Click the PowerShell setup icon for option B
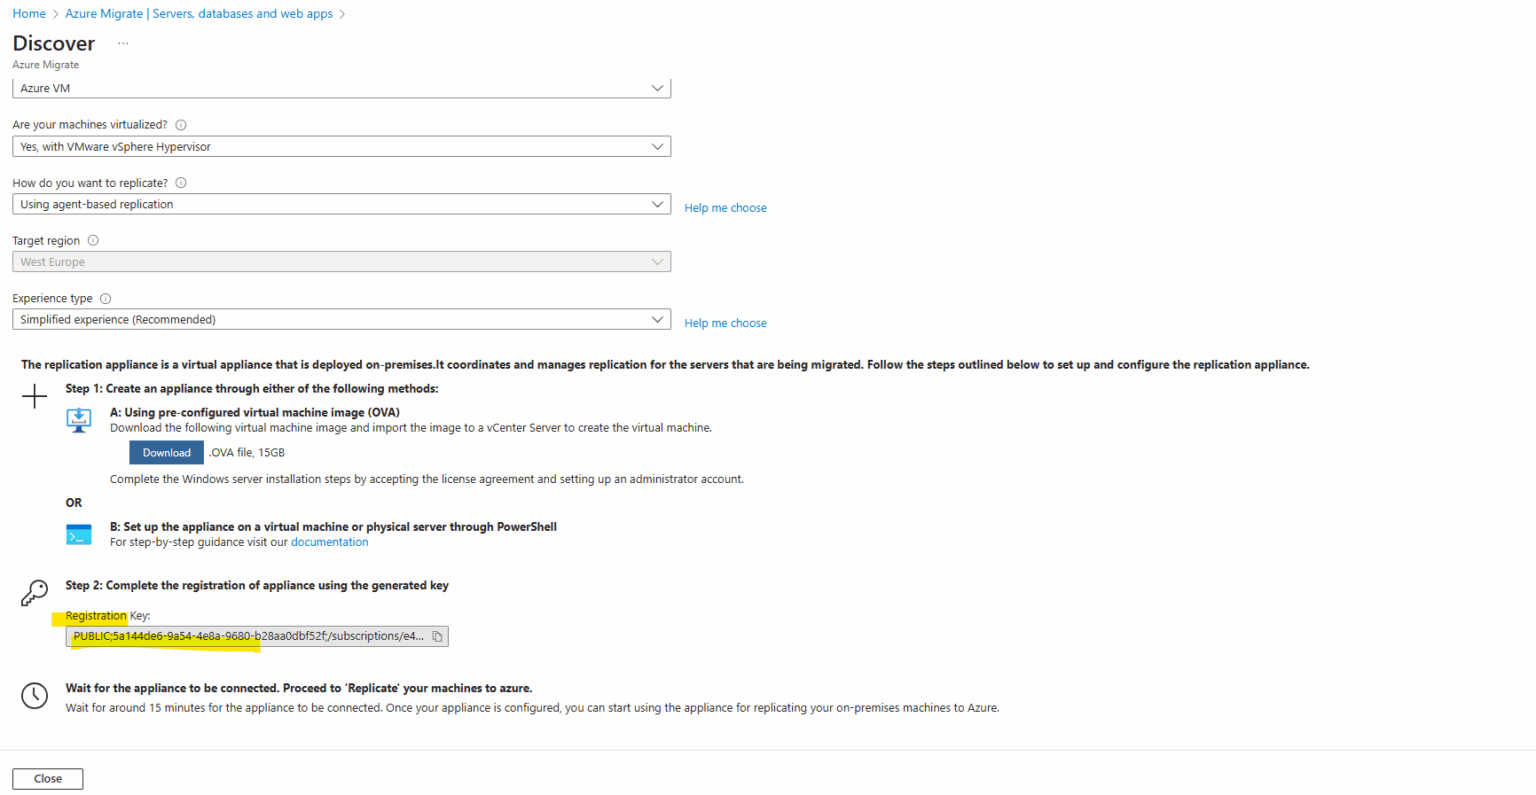This screenshot has height=795, width=1536. click(78, 533)
